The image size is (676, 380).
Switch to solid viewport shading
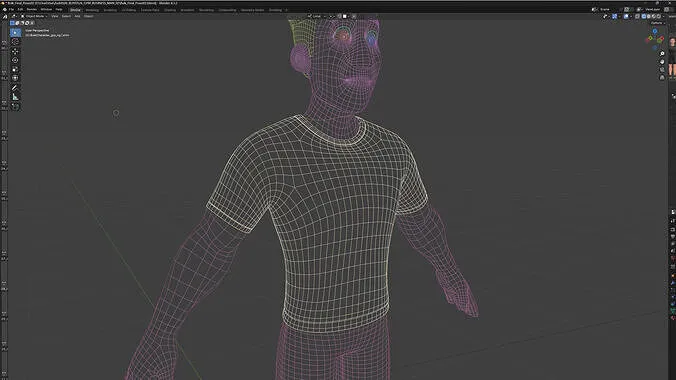(649, 16)
